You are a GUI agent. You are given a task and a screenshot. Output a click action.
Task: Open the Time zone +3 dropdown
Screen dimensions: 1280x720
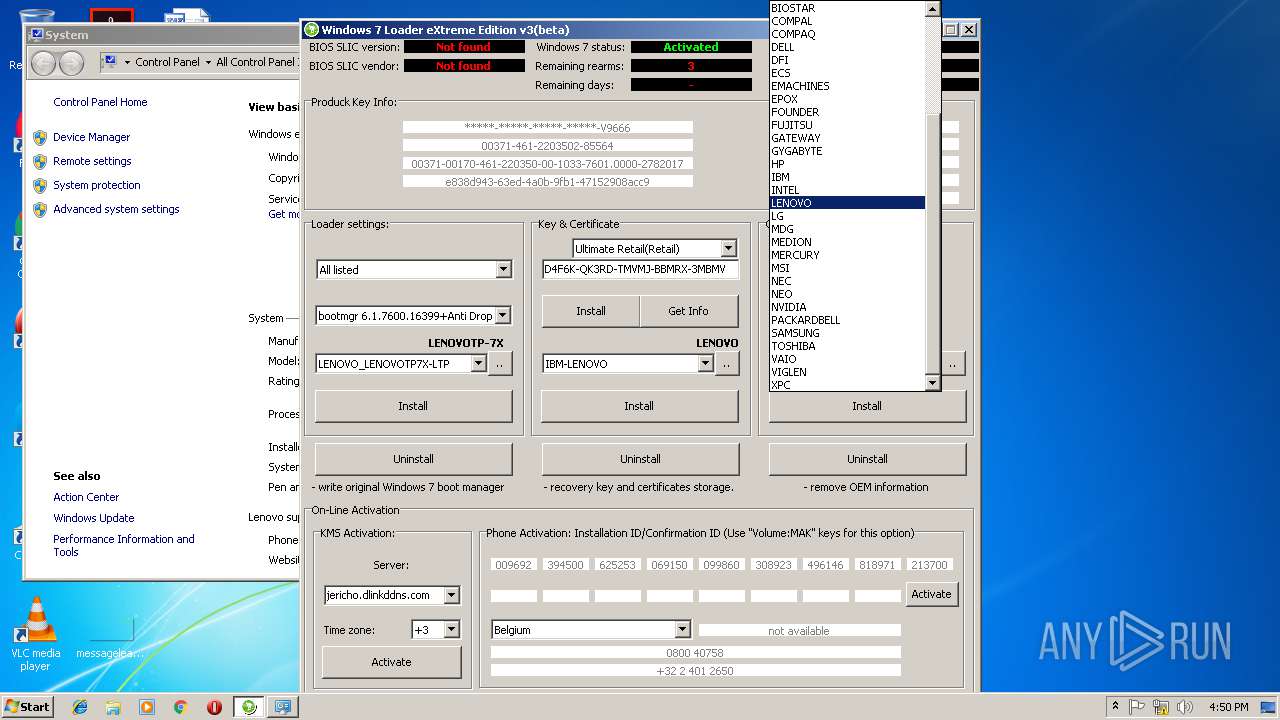(451, 630)
